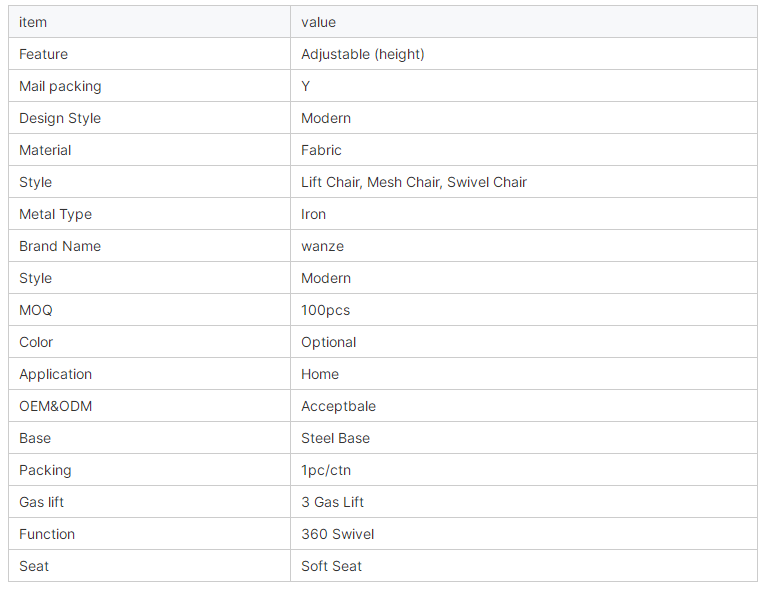Click the '100pcs' value cell
The height and width of the screenshot is (589, 765).
(524, 310)
